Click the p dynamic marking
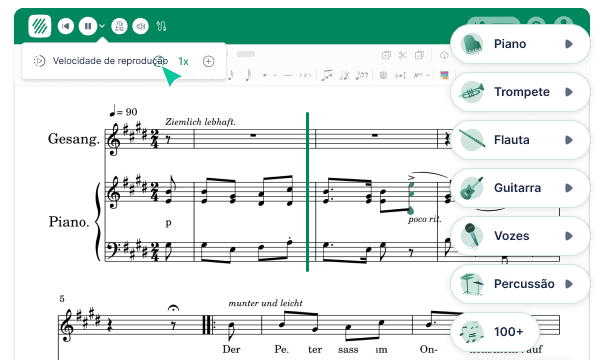600x360 pixels. click(168, 223)
